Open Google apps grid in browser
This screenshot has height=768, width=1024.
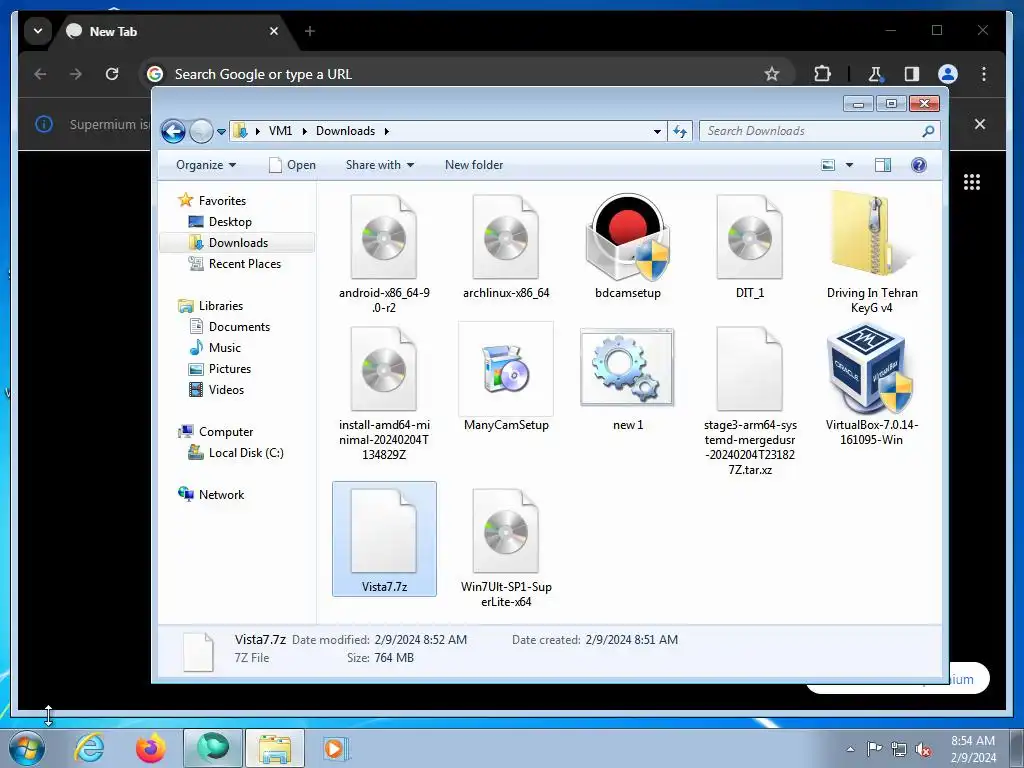[972, 182]
